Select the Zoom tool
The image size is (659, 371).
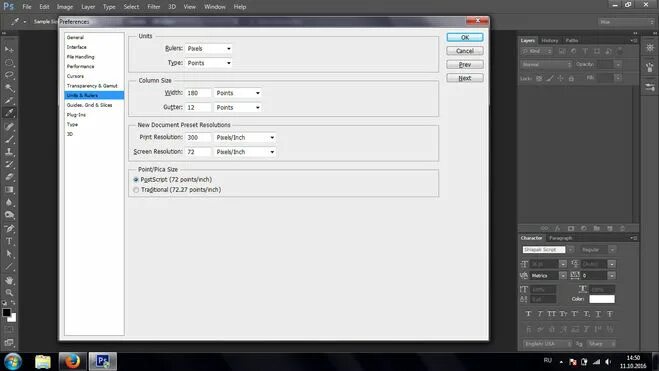(x=9, y=292)
